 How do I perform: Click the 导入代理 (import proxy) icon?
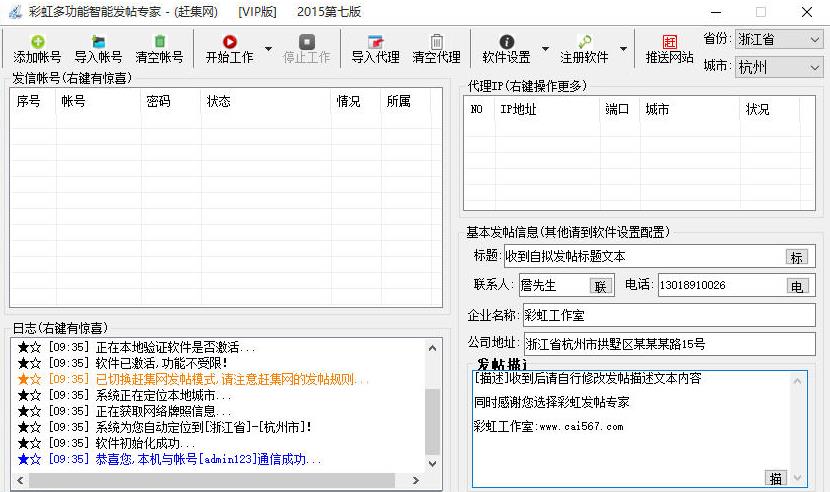[375, 42]
